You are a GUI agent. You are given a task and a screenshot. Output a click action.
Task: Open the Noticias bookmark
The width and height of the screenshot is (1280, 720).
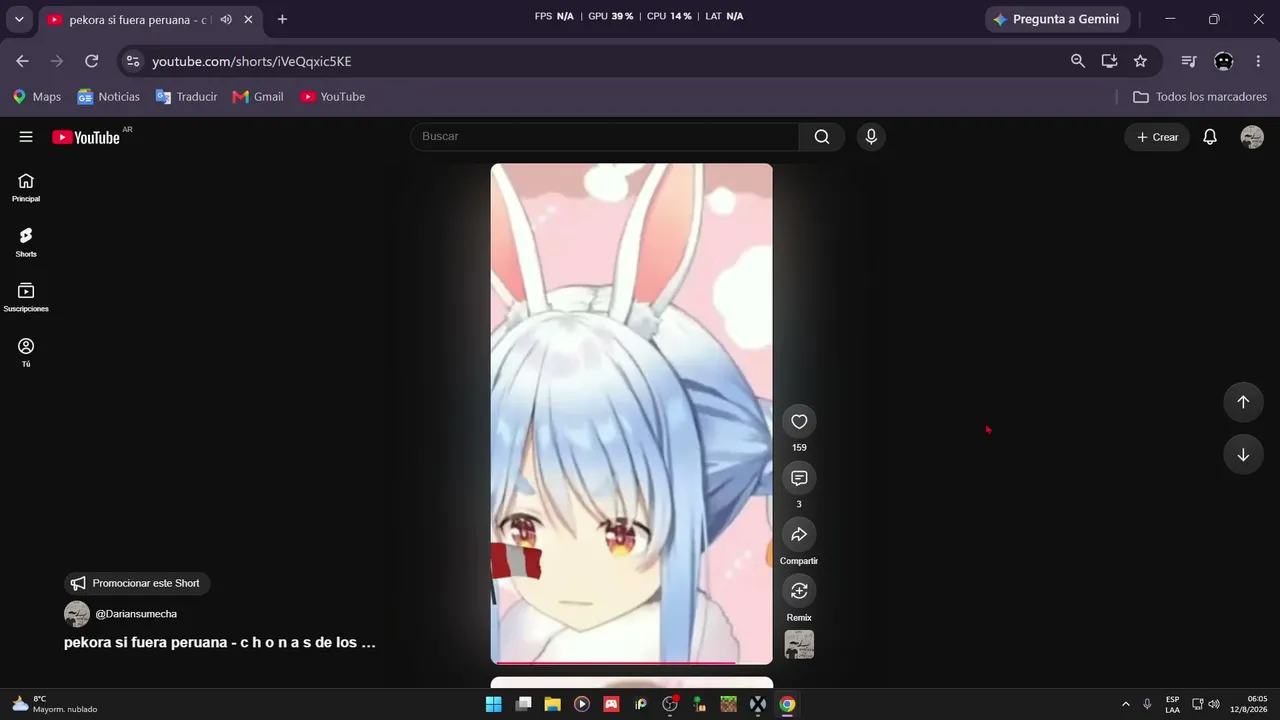[x=109, y=97]
